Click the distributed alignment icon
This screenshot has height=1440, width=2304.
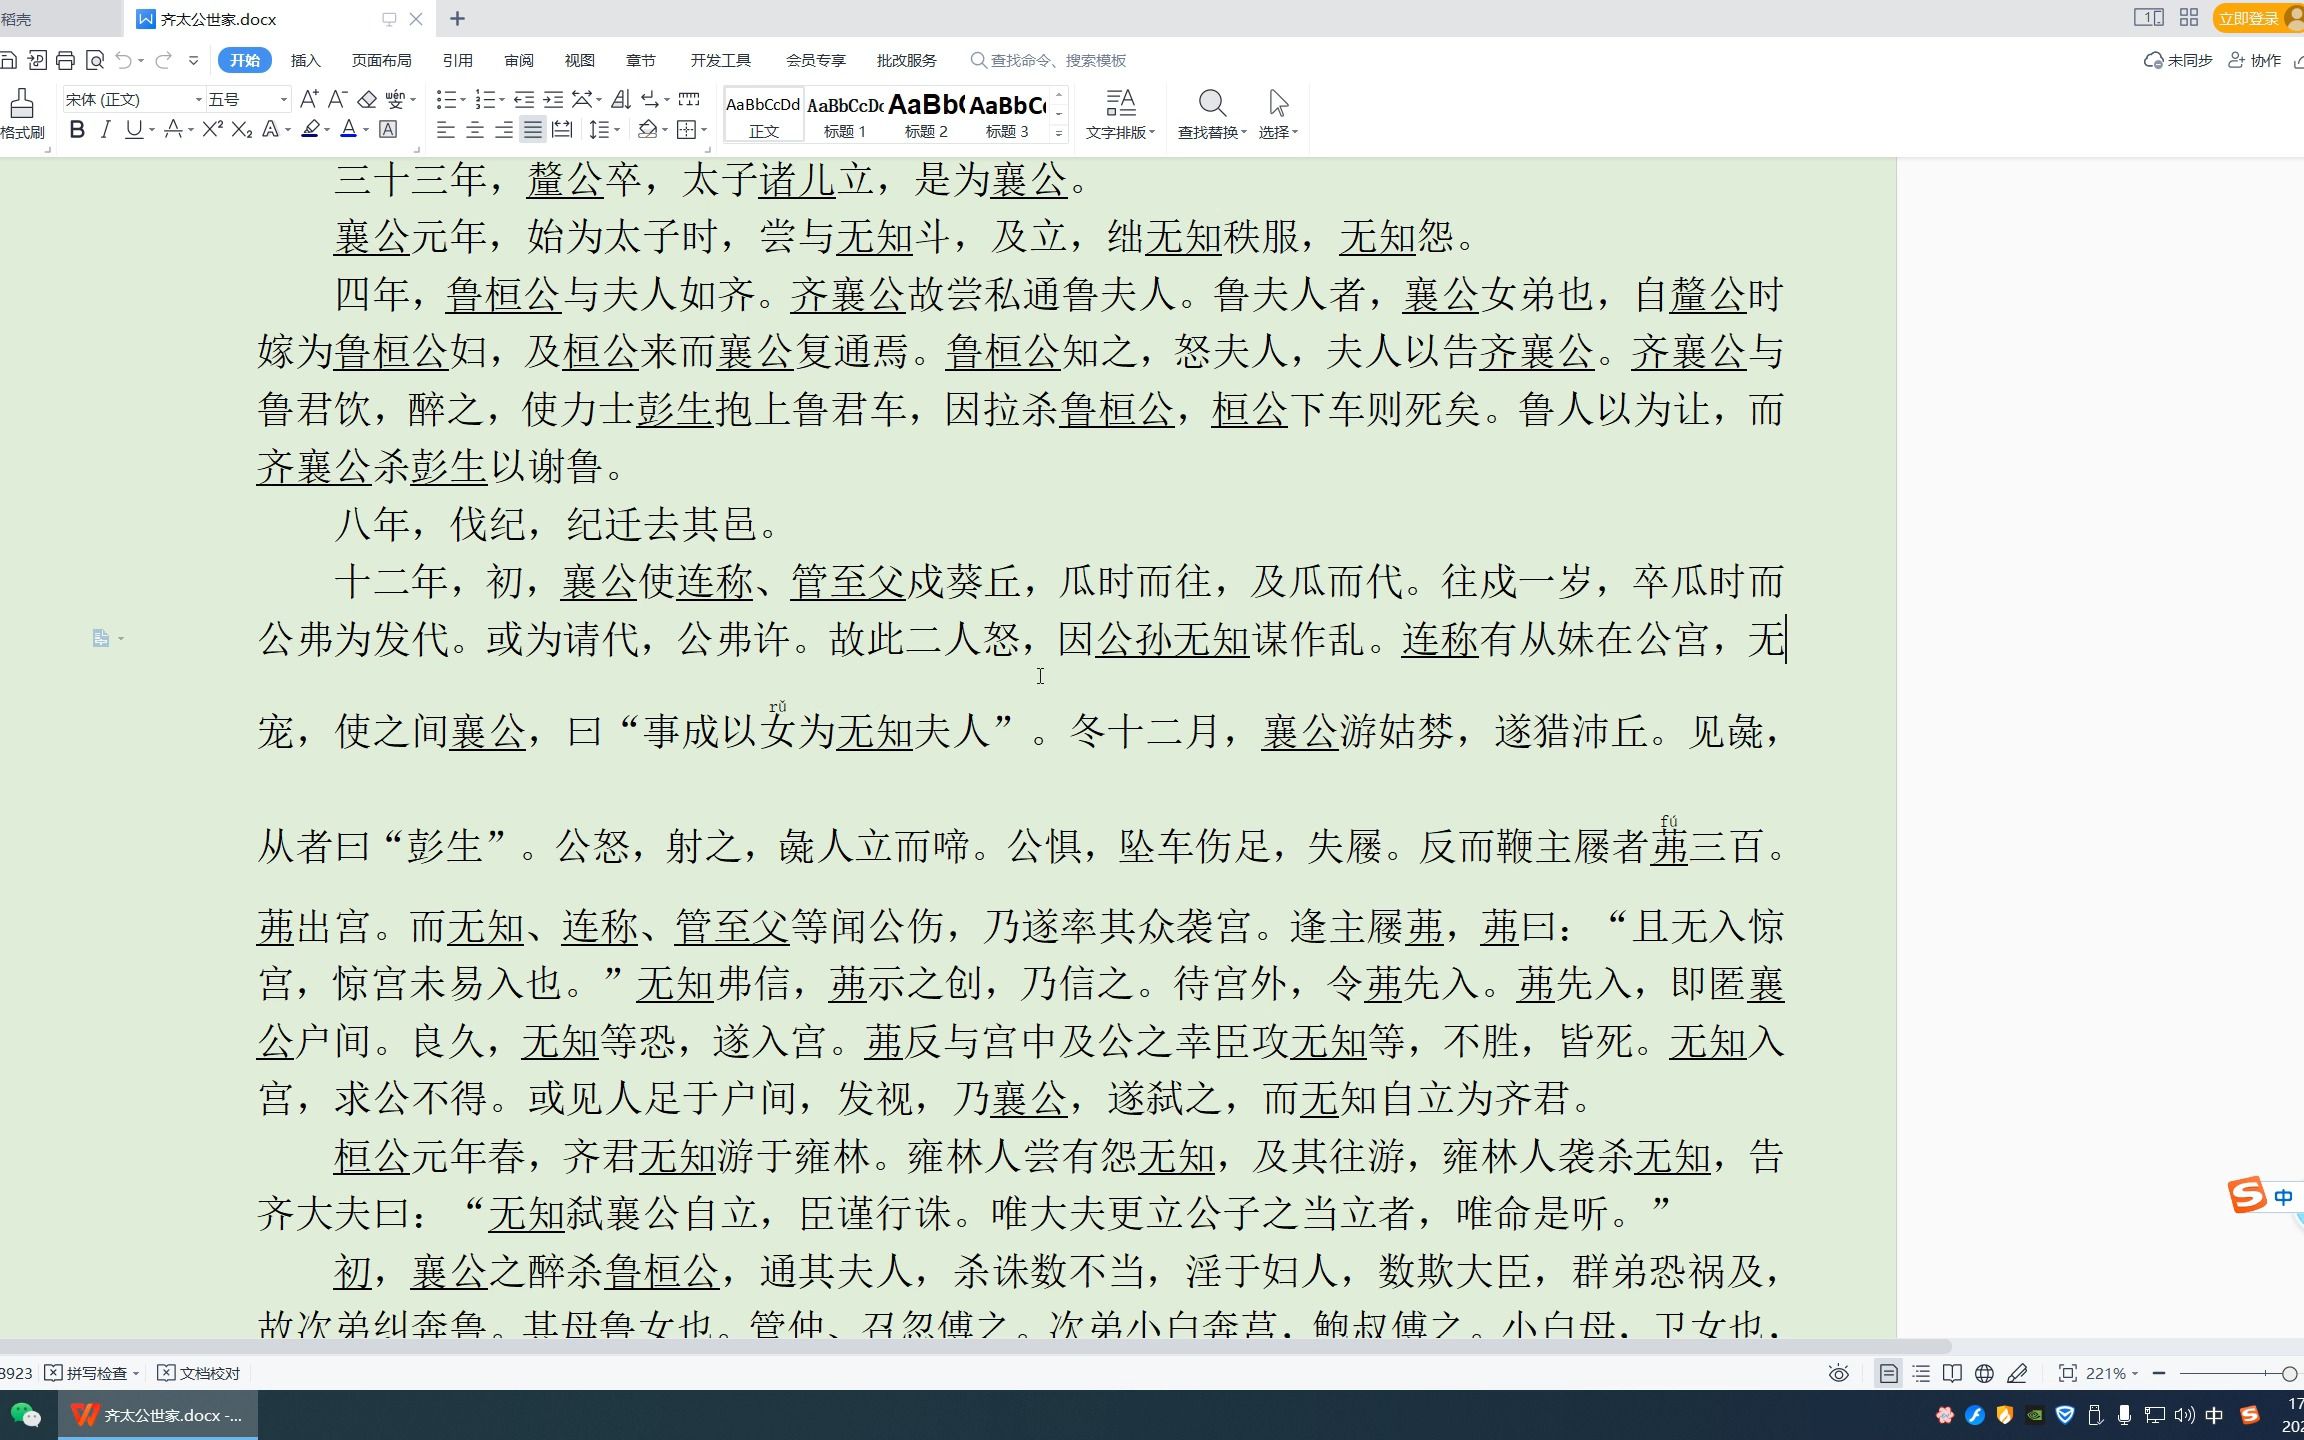562,129
